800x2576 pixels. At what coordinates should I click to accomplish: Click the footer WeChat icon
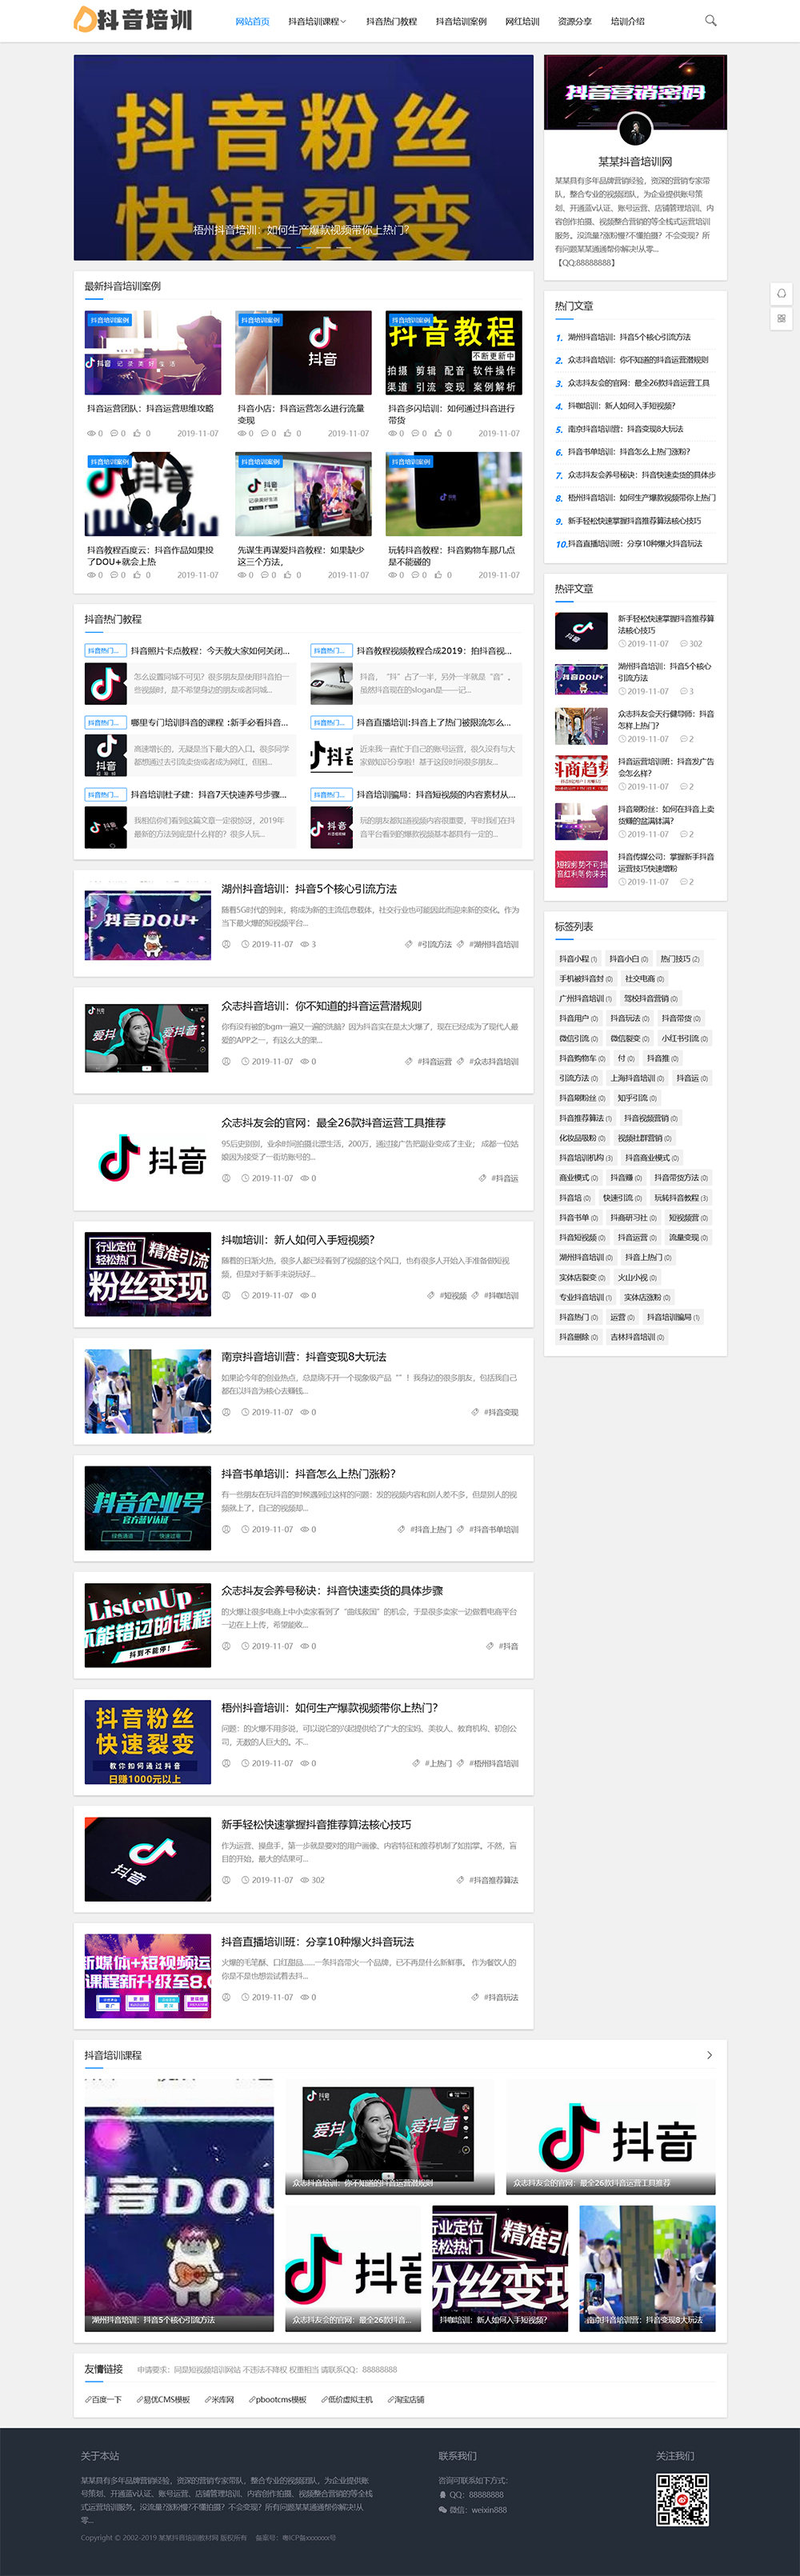tap(442, 2509)
